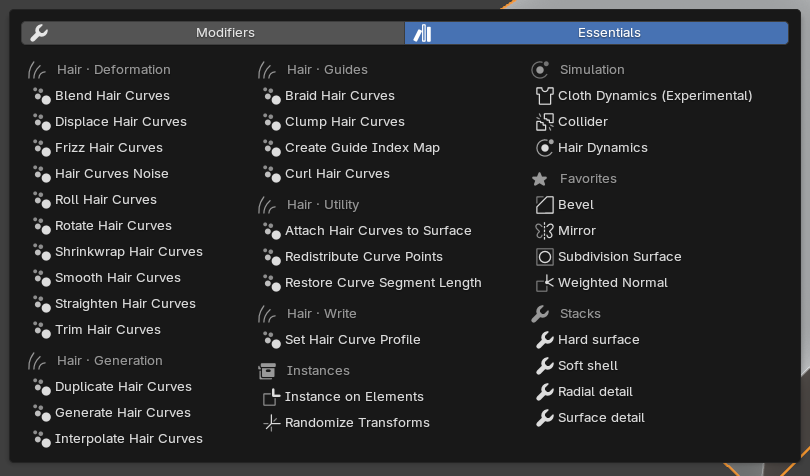
Task: Click the Collider icon
Action: 544,122
